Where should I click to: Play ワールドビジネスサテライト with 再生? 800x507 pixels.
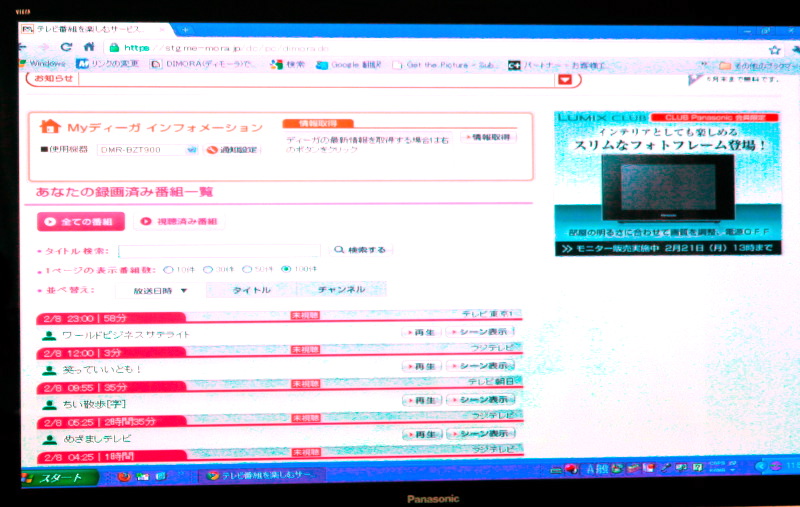point(421,333)
